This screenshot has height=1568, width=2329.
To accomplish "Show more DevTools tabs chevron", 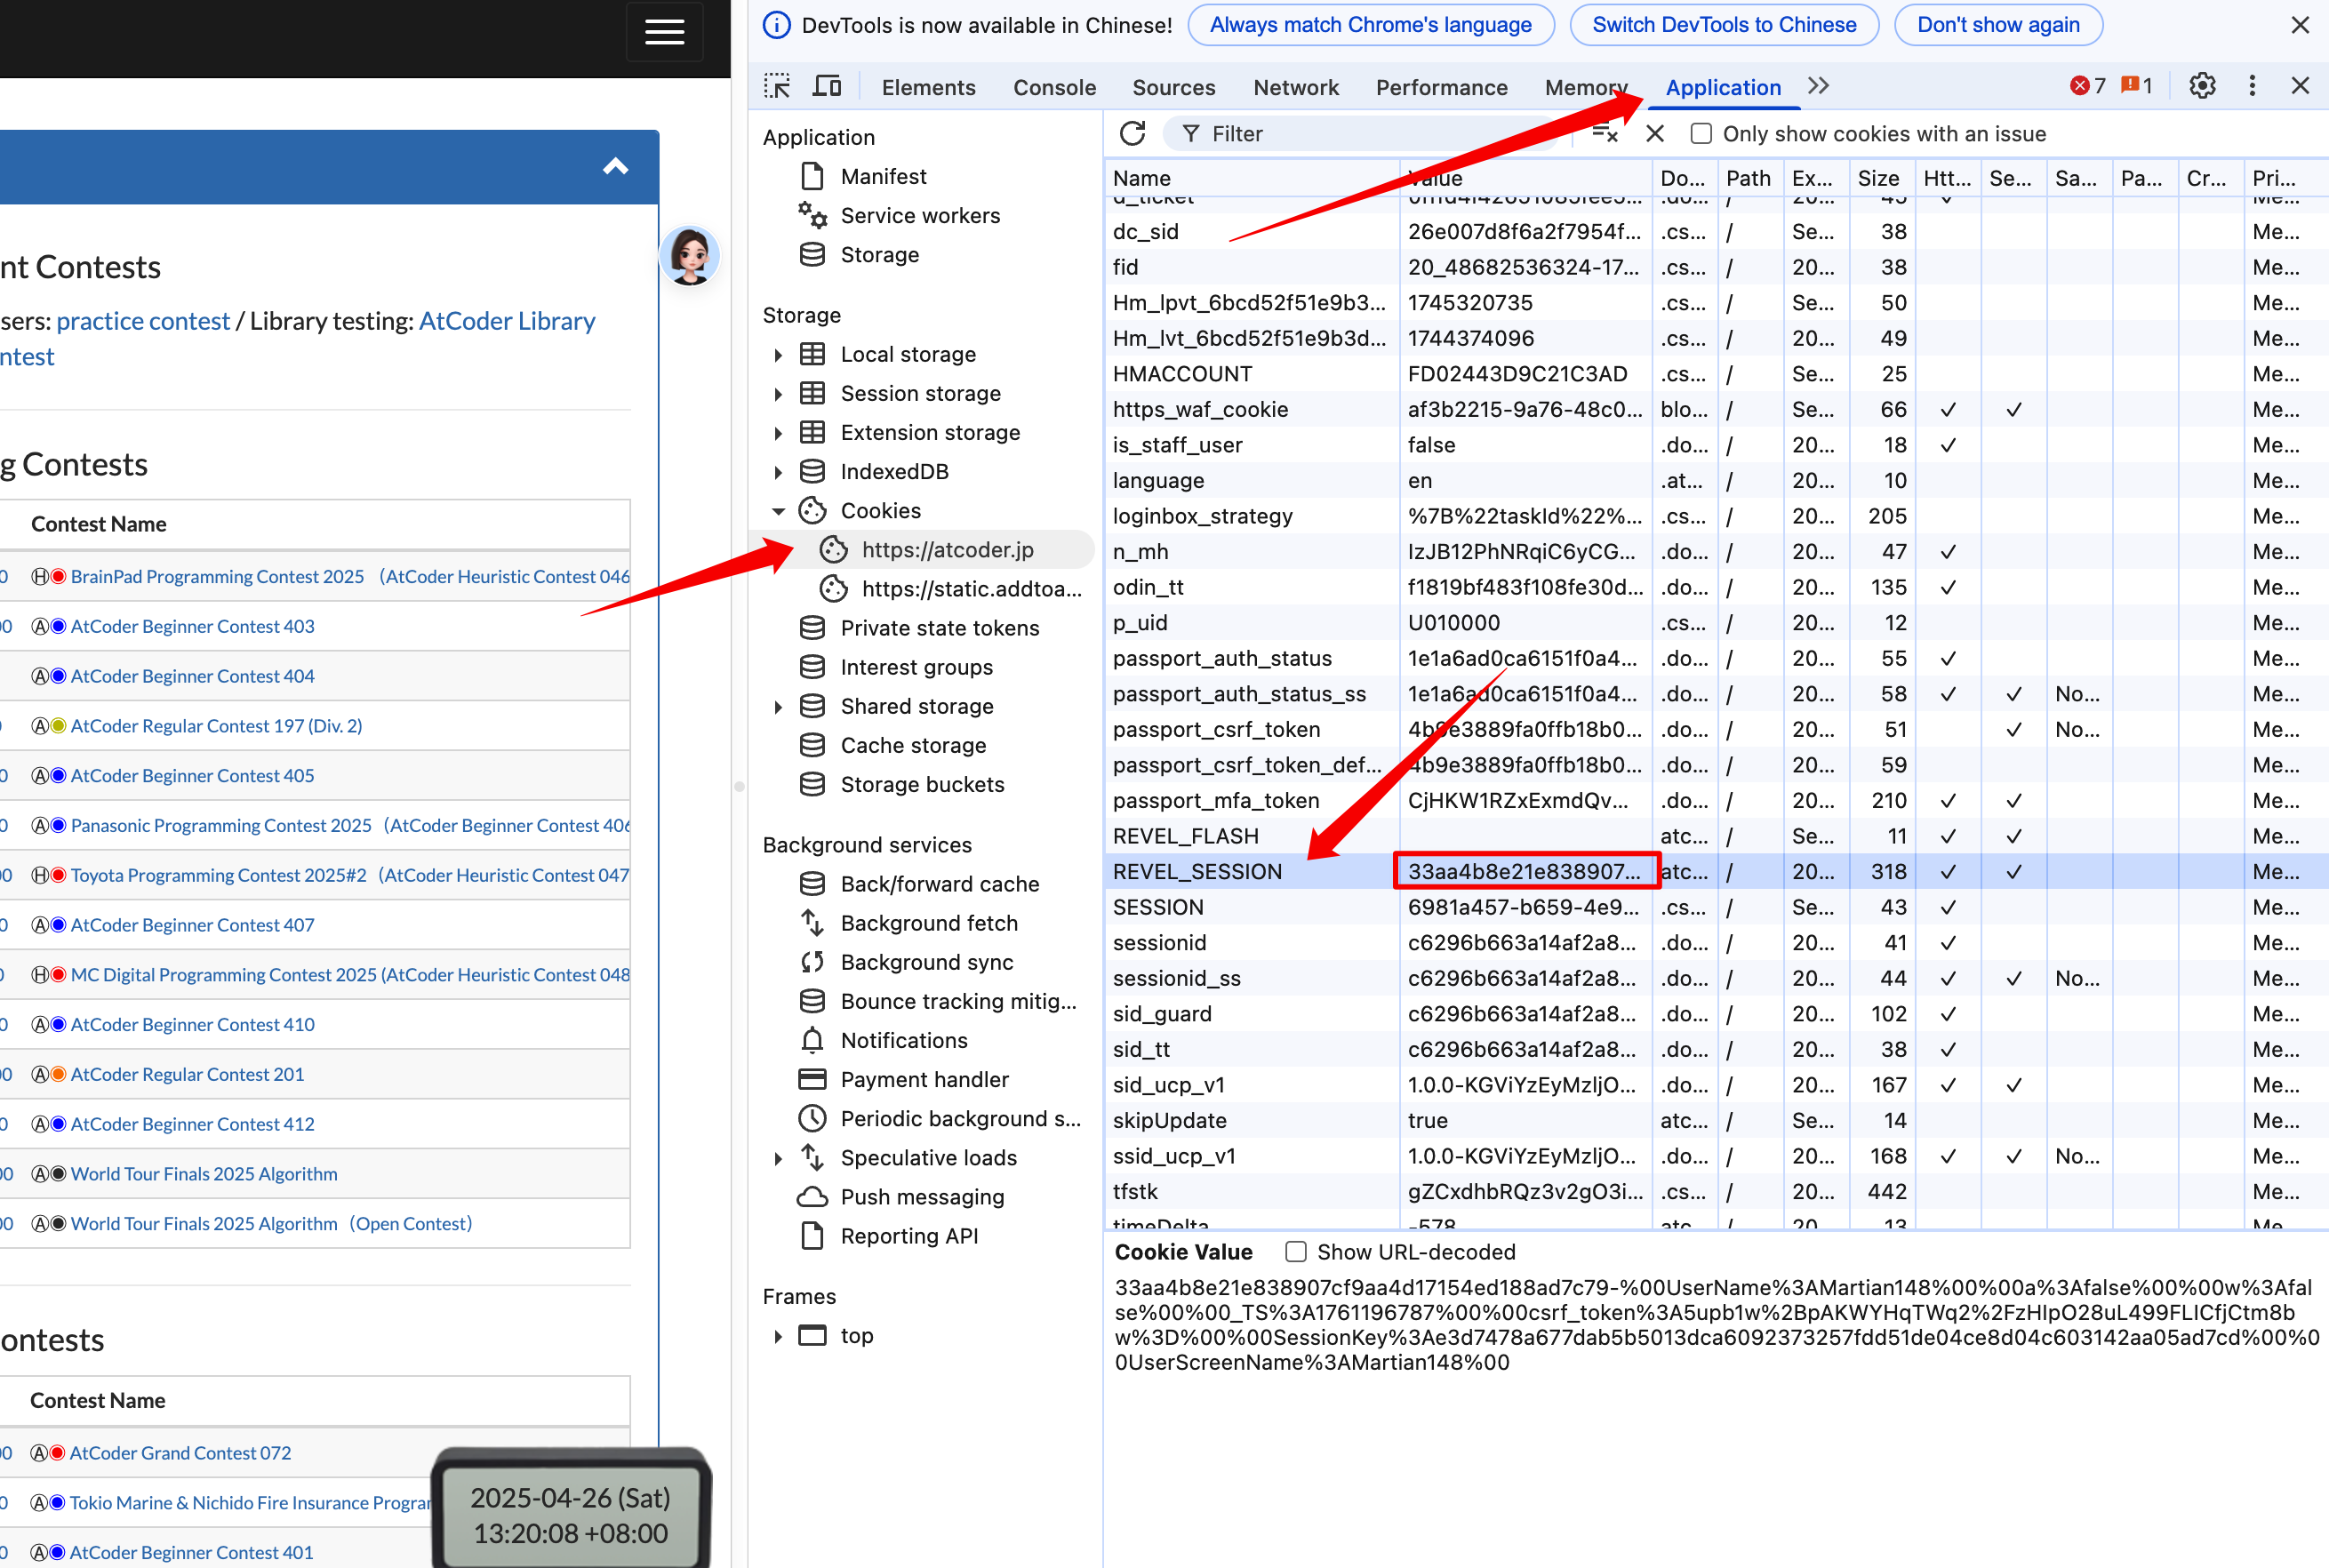I will (x=1818, y=87).
